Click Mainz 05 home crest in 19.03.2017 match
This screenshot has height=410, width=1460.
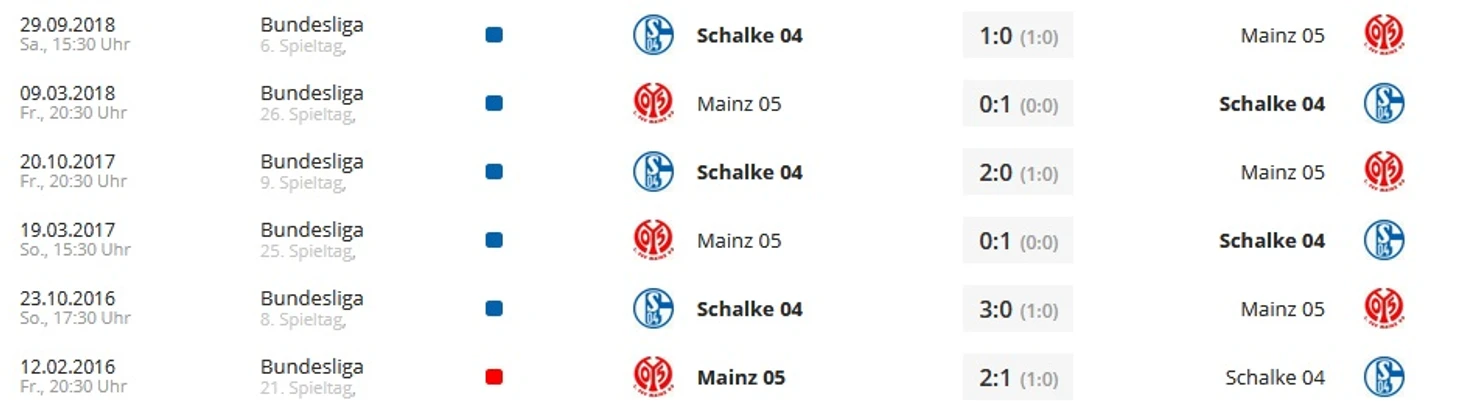[653, 240]
